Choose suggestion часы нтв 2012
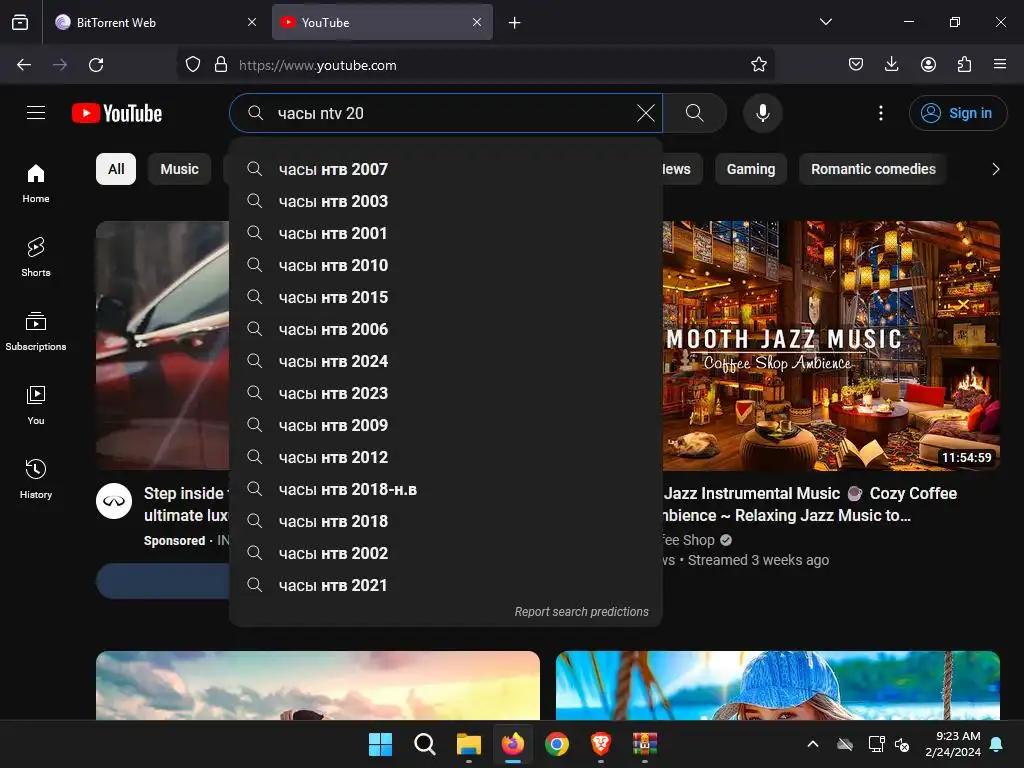Viewport: 1024px width, 768px height. click(x=446, y=457)
